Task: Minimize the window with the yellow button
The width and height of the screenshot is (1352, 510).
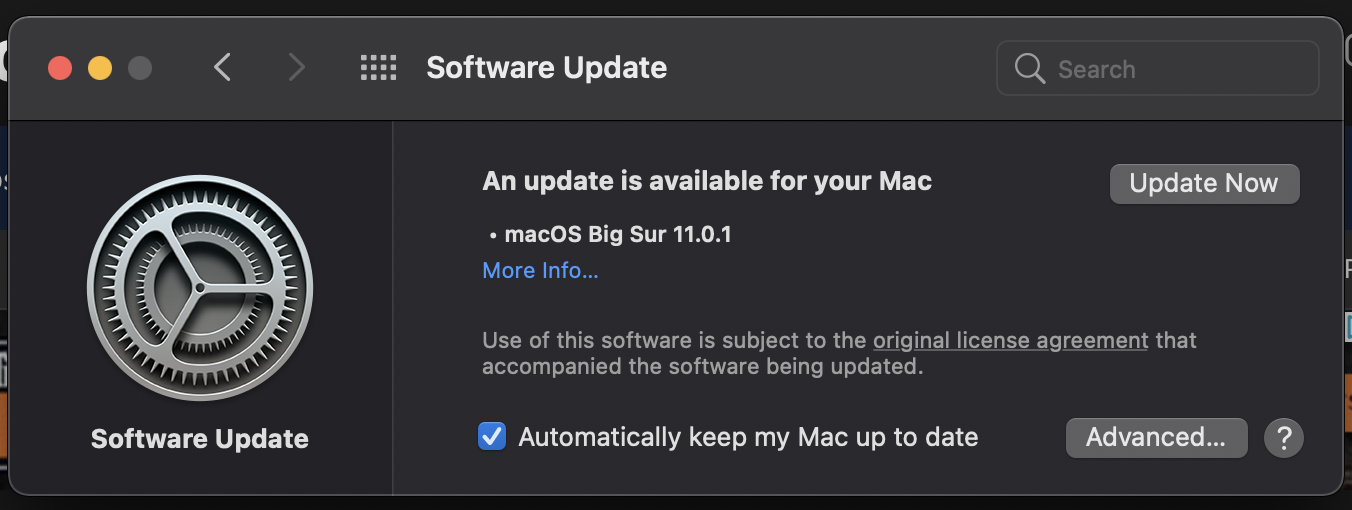Action: [100, 68]
